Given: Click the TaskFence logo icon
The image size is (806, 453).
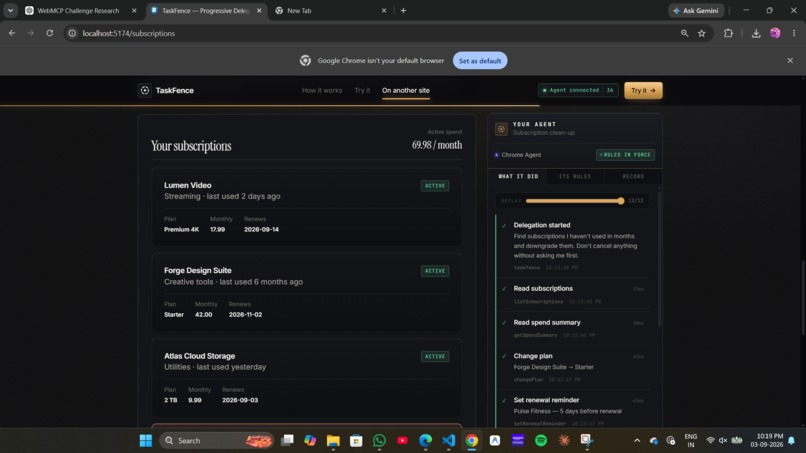Looking at the screenshot, I should (x=145, y=90).
